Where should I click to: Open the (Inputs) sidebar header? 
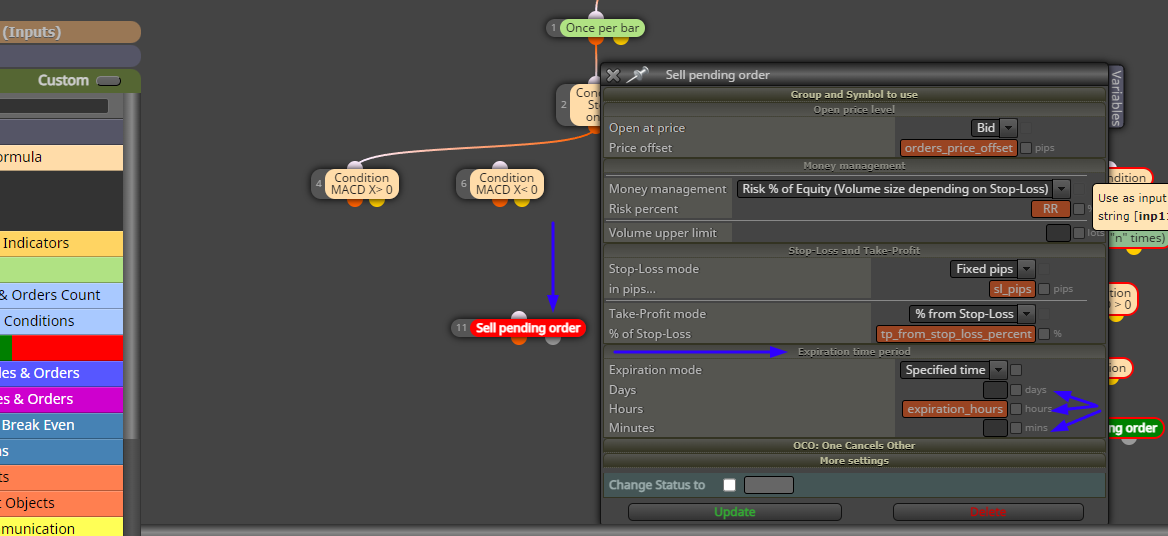70,32
